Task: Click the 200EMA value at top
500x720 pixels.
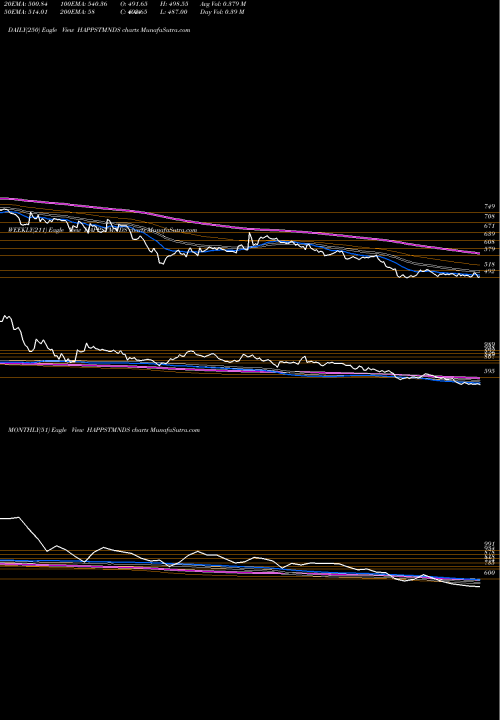Action: 80,12
